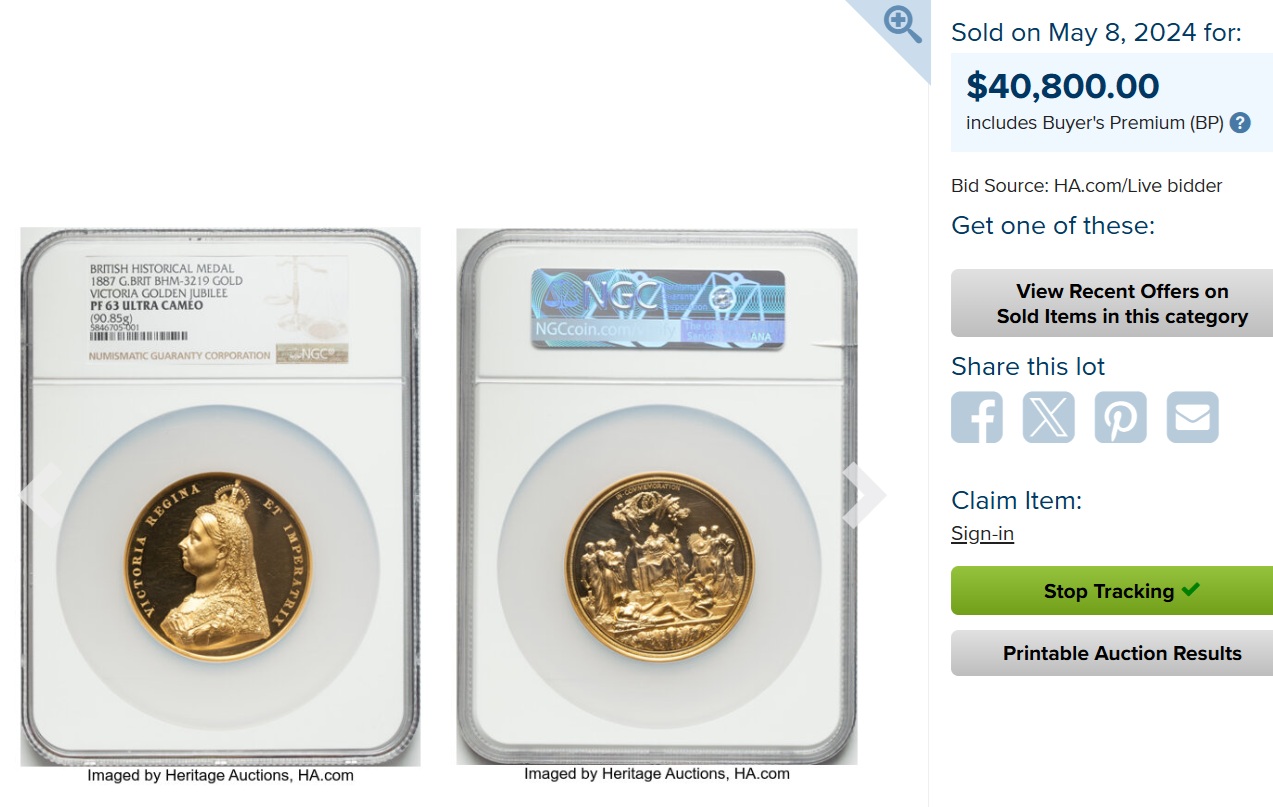The height and width of the screenshot is (807, 1273).
Task: Open the obverse slab photo of medal
Action: (220, 497)
